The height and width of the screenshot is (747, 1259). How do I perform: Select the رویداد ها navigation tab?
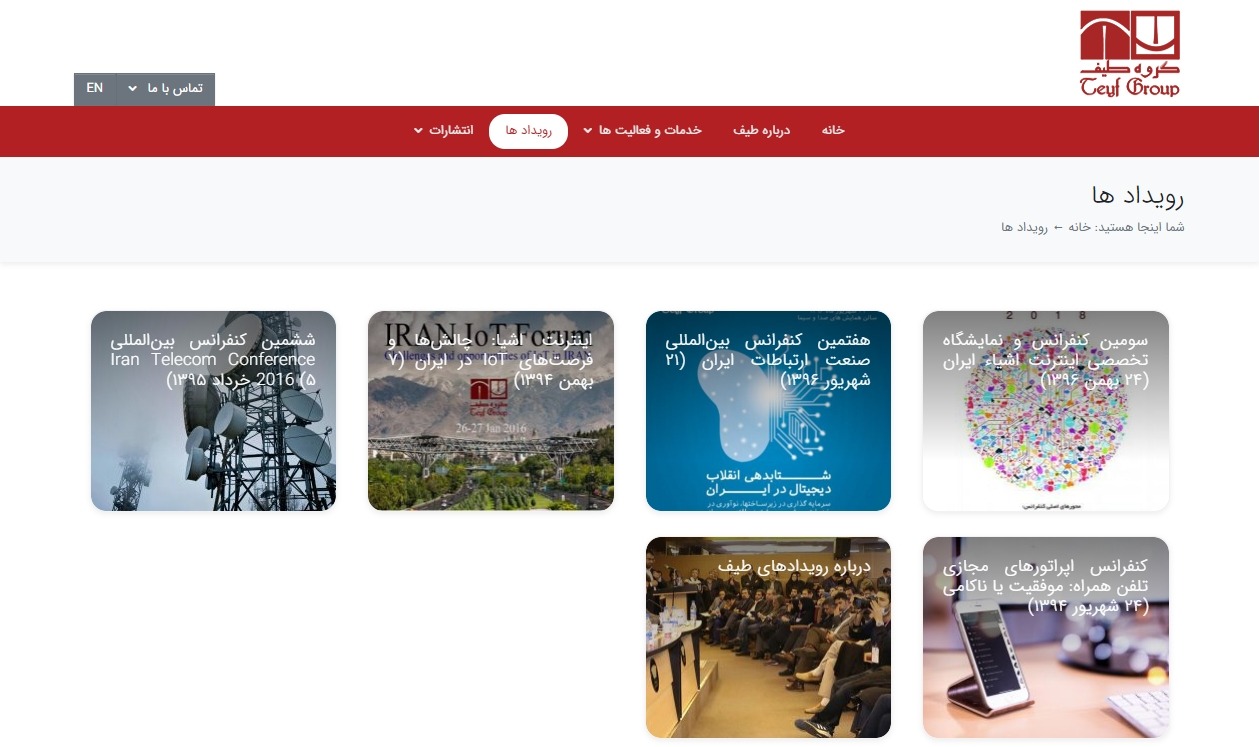click(528, 131)
